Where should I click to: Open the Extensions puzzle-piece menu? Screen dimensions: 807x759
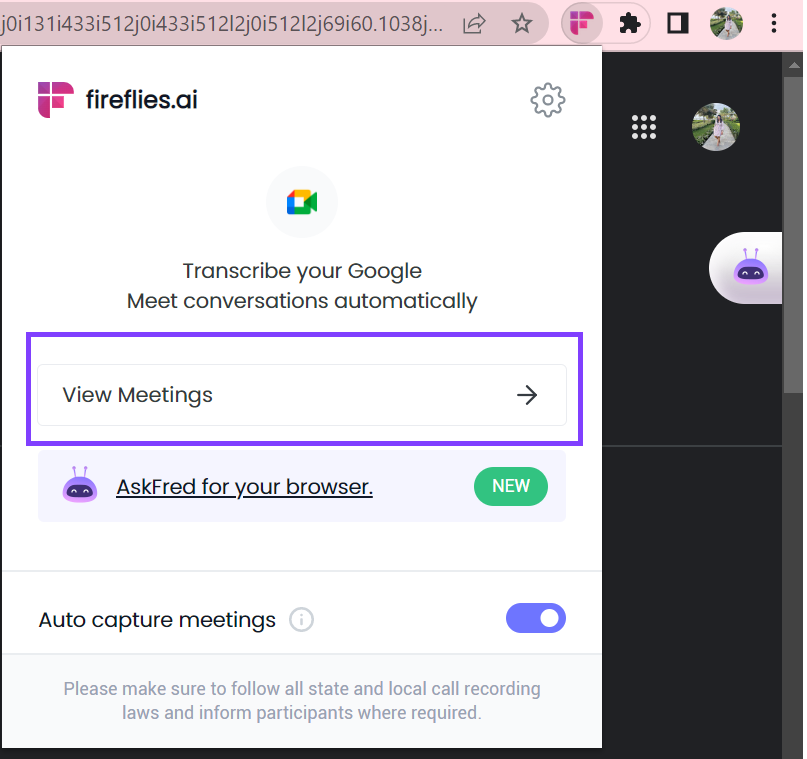(x=629, y=23)
